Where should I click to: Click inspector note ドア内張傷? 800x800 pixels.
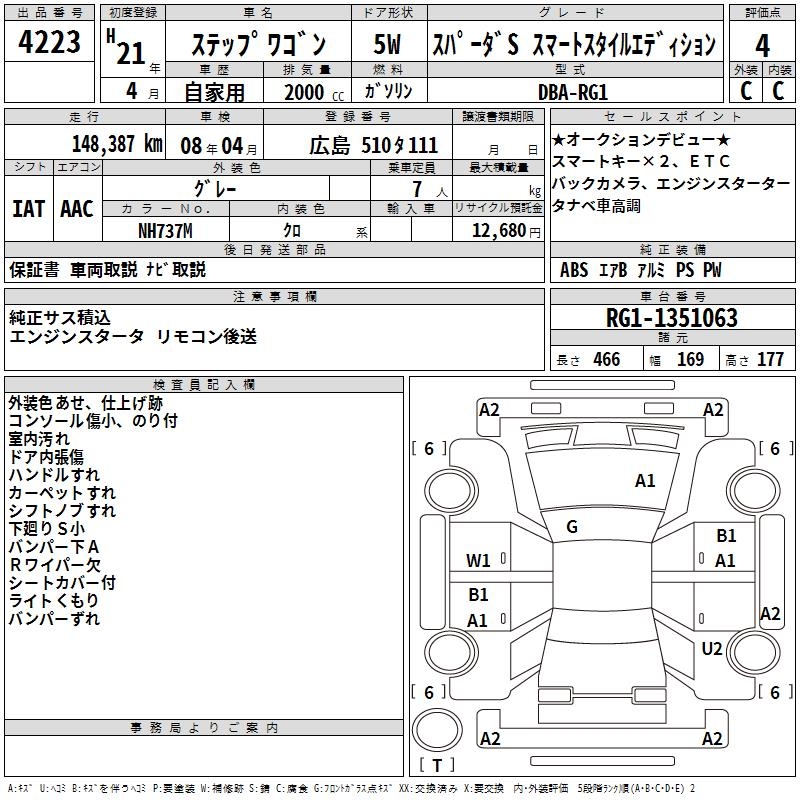(46, 457)
